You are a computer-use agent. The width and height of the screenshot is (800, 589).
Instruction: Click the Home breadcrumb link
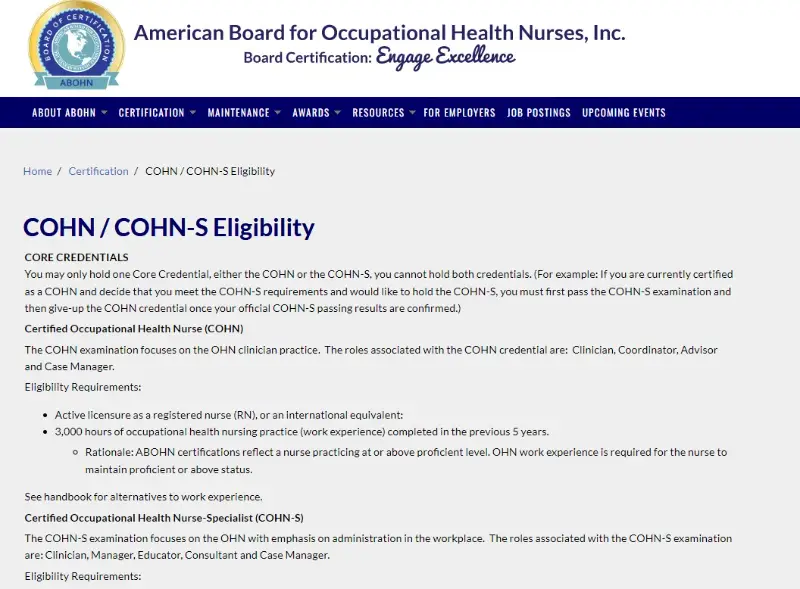click(x=37, y=171)
